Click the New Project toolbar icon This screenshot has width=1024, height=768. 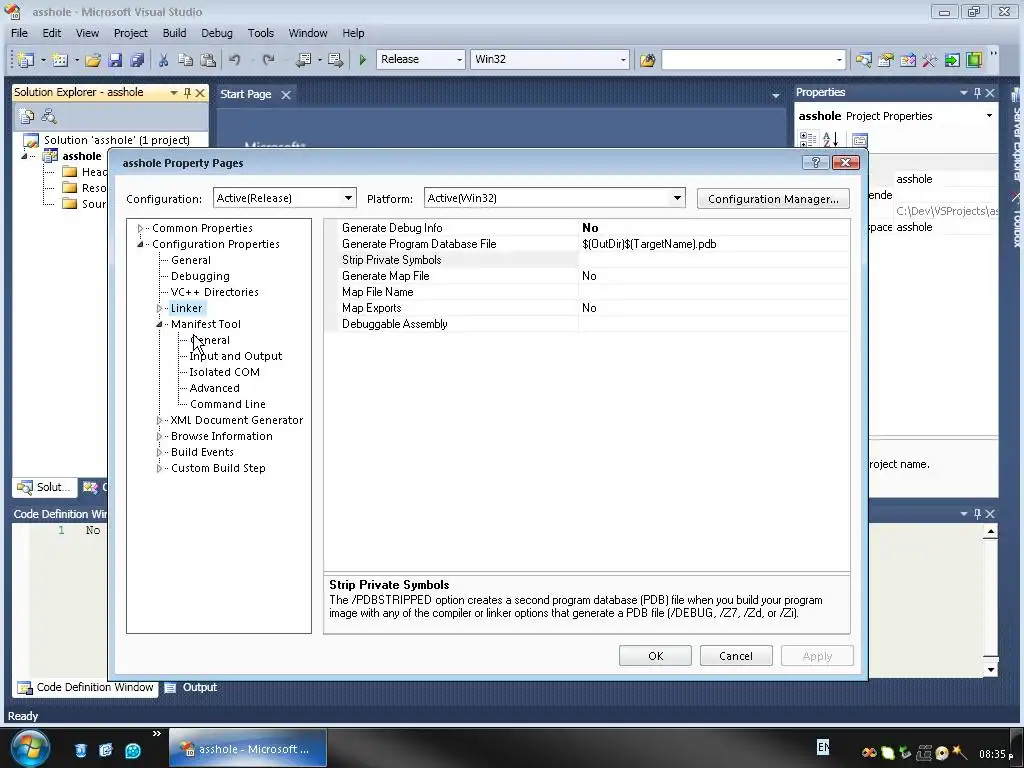pyautogui.click(x=26, y=59)
